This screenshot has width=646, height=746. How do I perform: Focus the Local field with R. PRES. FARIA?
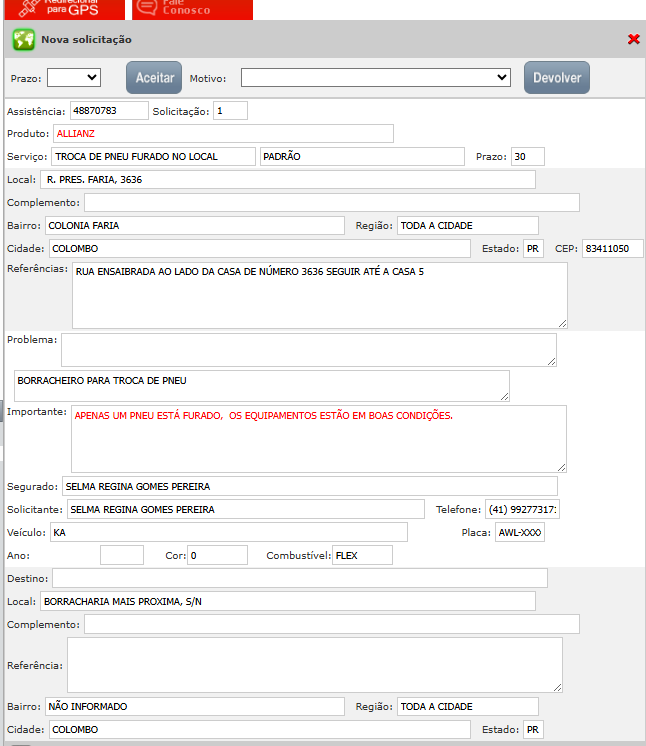coord(288,180)
